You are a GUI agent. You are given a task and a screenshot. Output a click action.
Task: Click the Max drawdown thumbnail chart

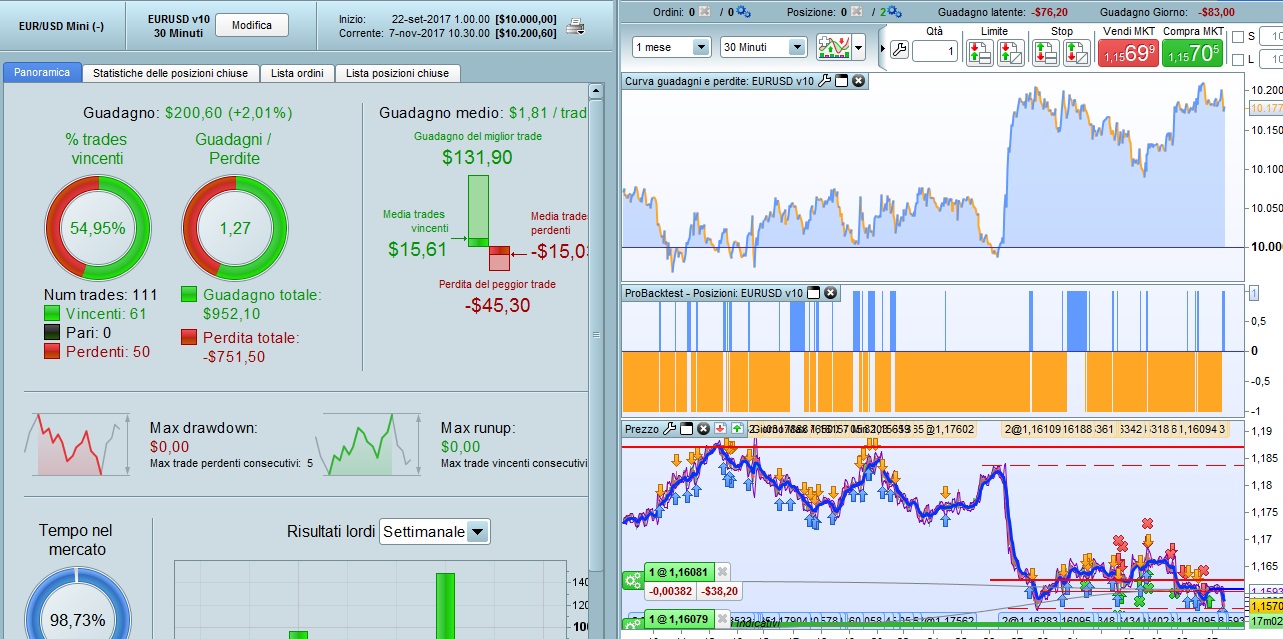coord(77,444)
